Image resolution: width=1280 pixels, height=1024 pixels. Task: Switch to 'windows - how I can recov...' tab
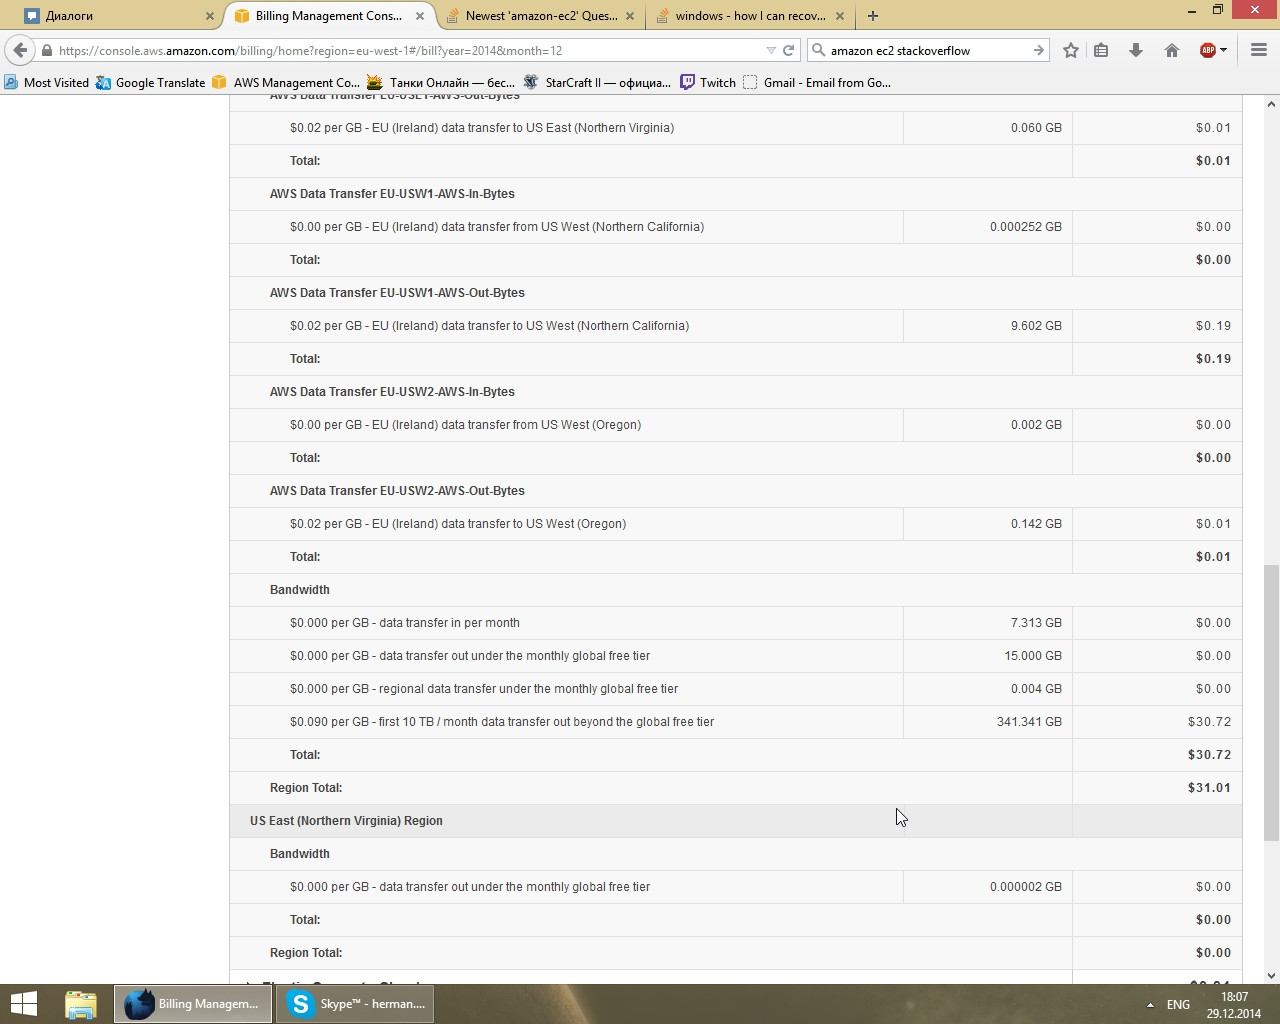point(750,16)
